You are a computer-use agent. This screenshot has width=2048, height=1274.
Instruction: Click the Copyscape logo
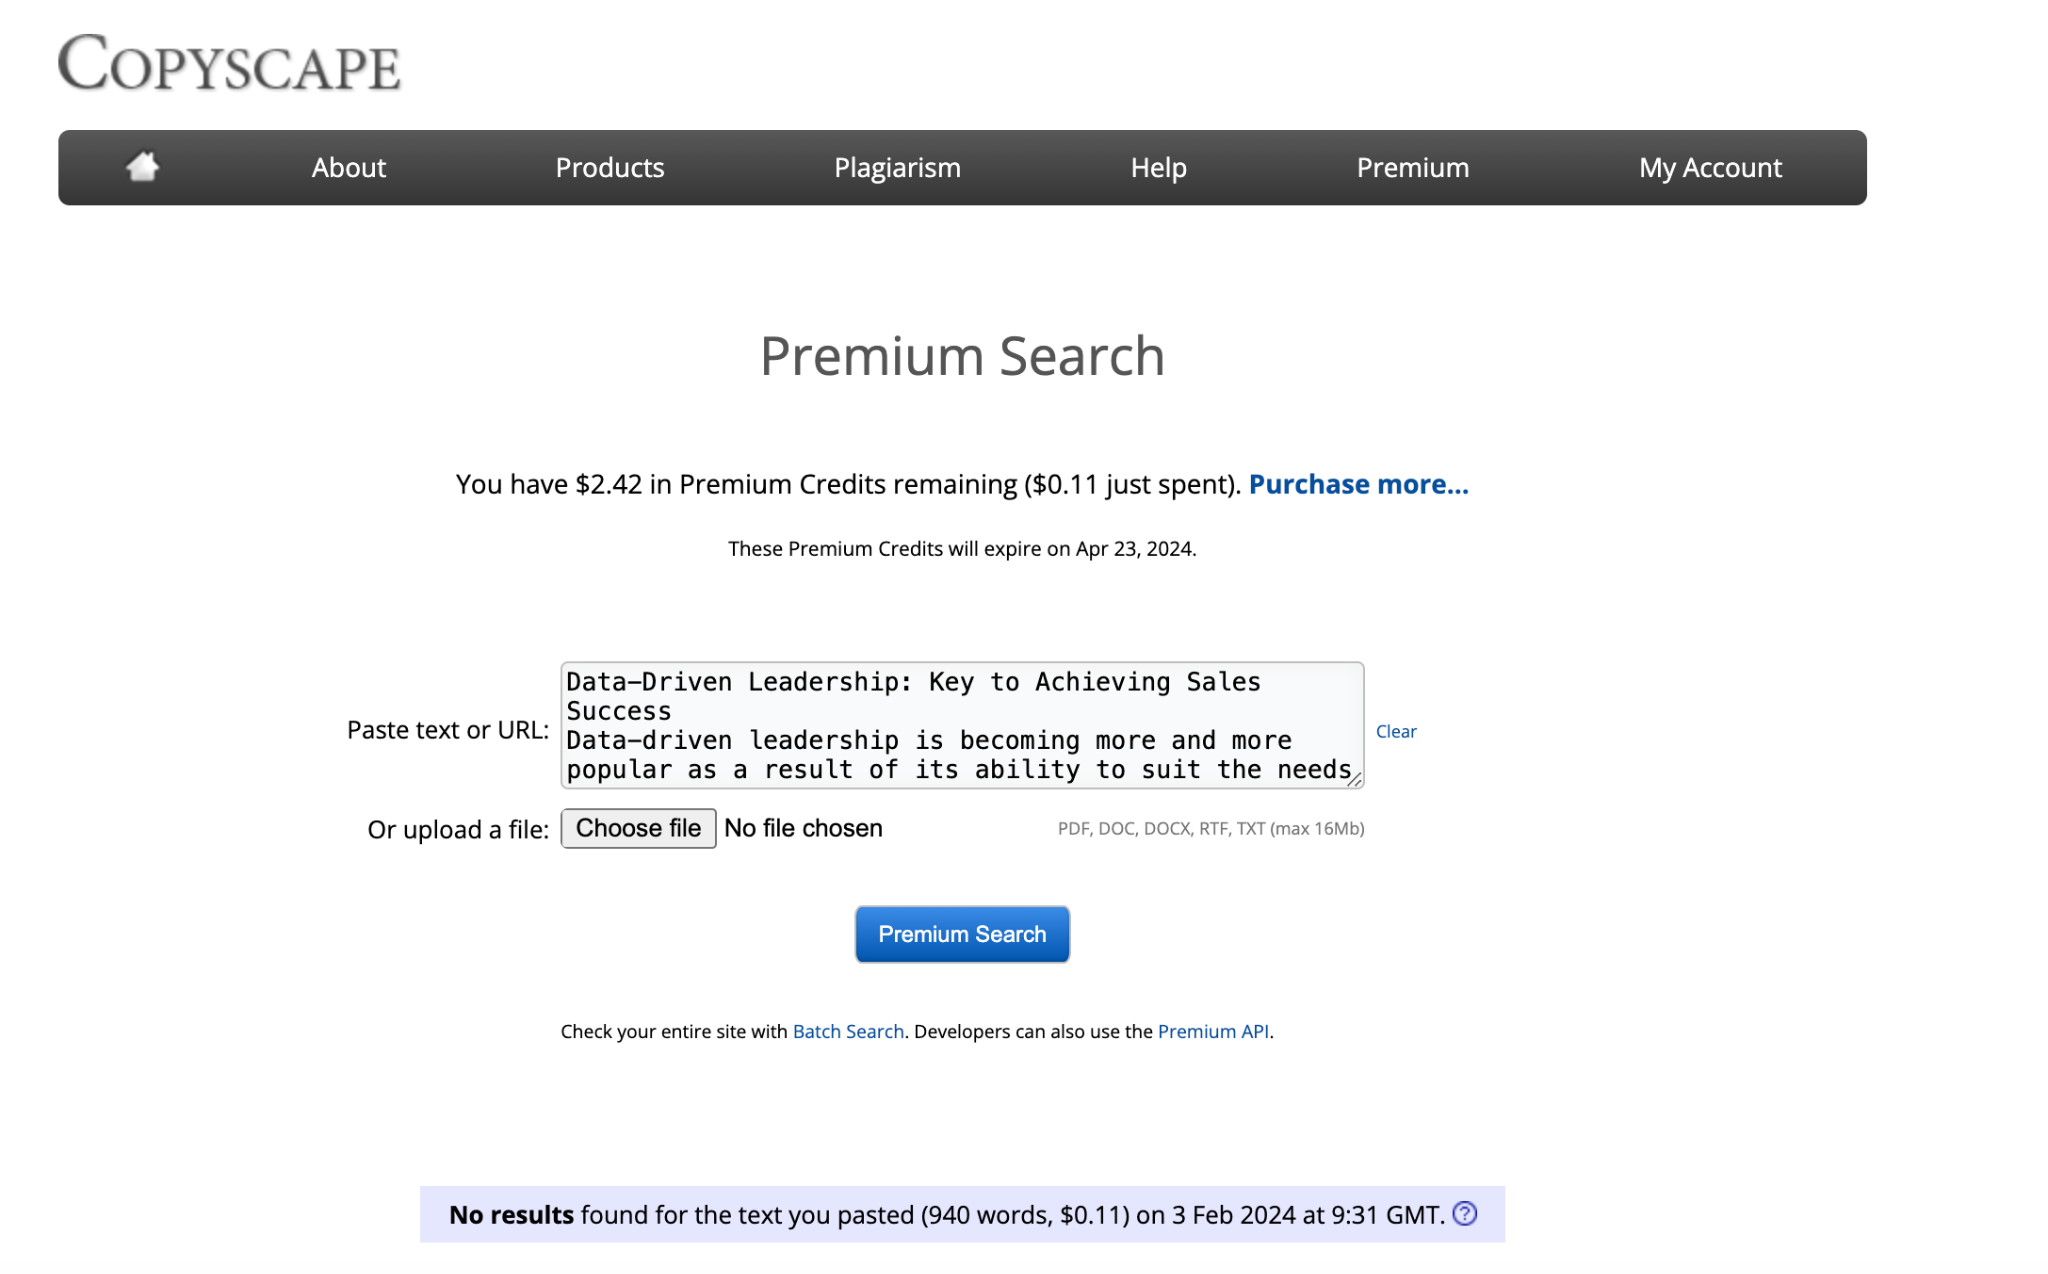(x=229, y=63)
